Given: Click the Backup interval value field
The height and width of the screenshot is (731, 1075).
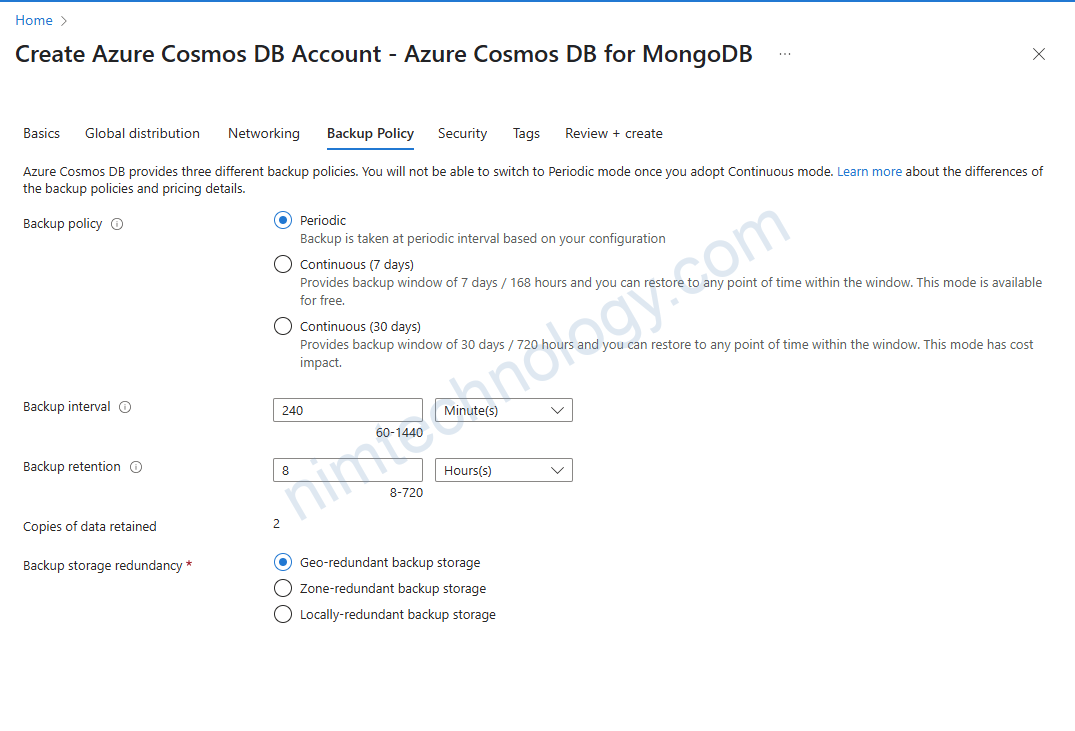Looking at the screenshot, I should point(347,410).
